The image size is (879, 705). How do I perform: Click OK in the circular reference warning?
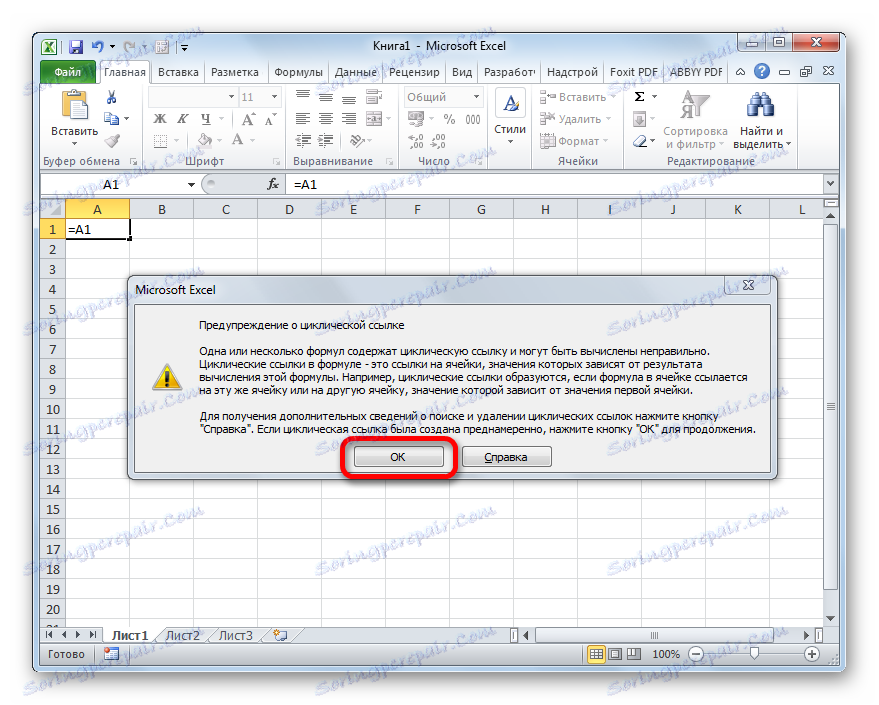398,457
